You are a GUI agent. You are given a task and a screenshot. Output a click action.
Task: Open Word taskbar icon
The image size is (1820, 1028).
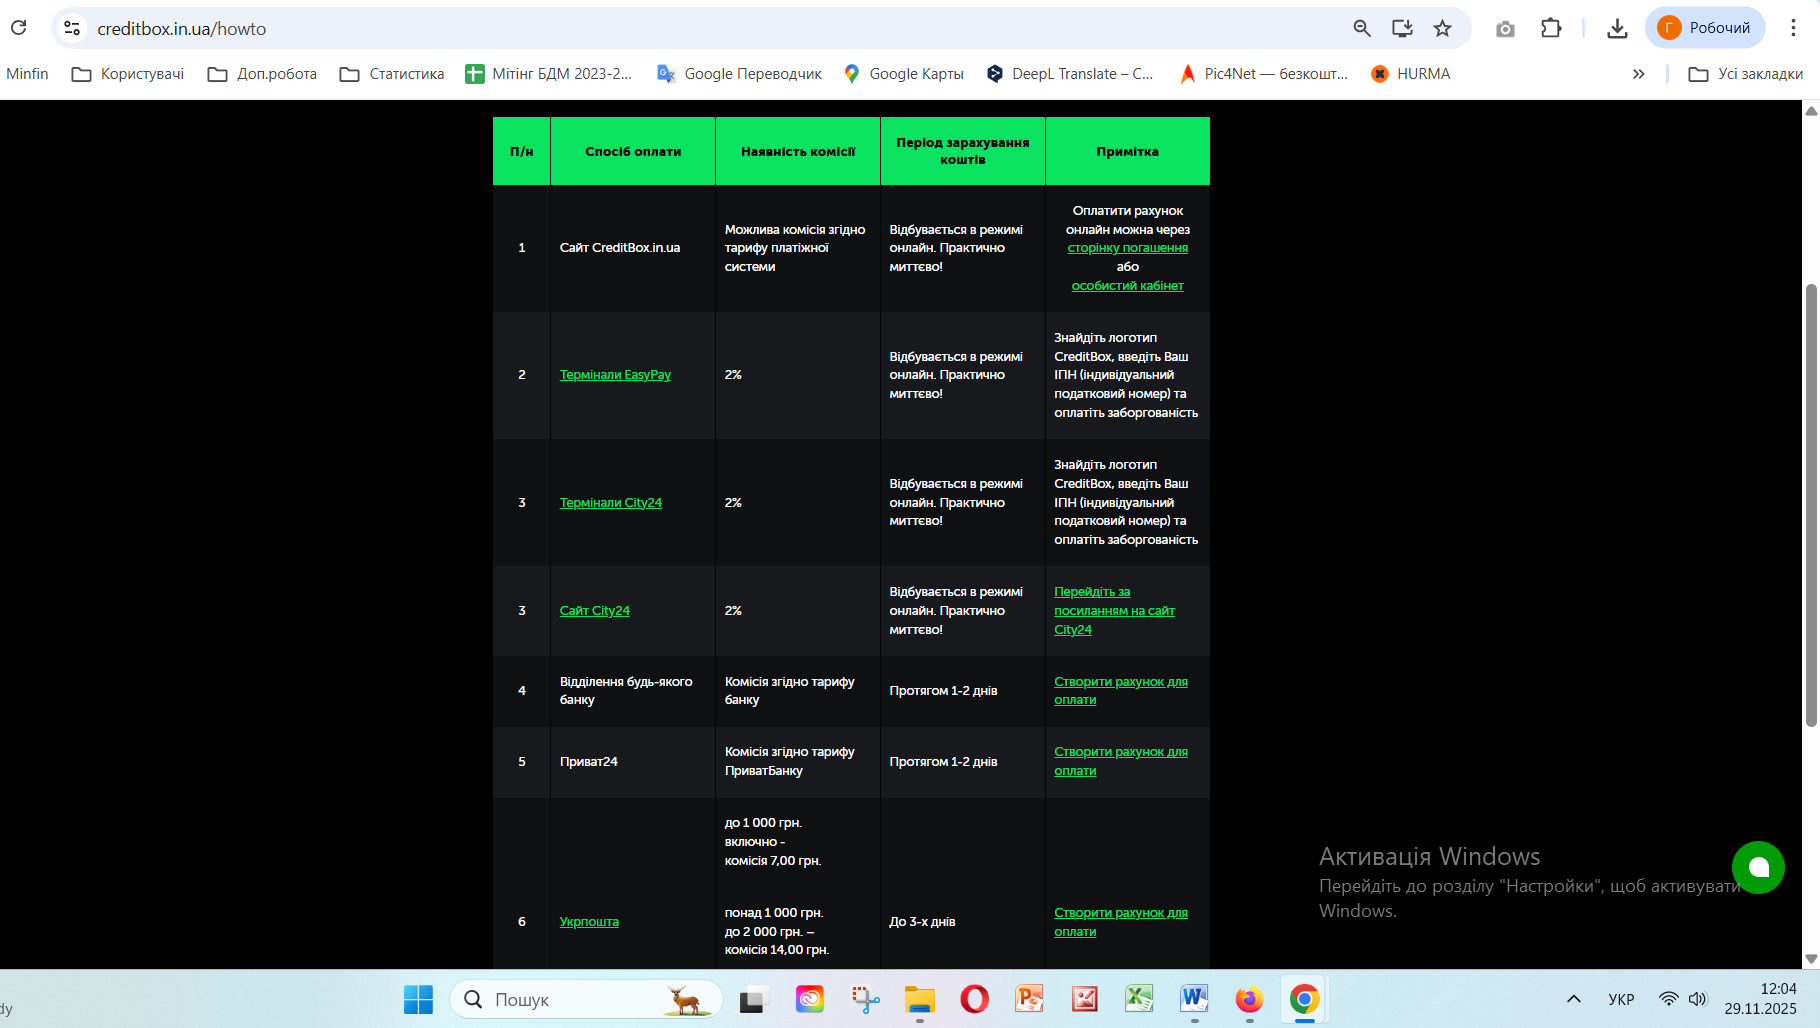1194,999
